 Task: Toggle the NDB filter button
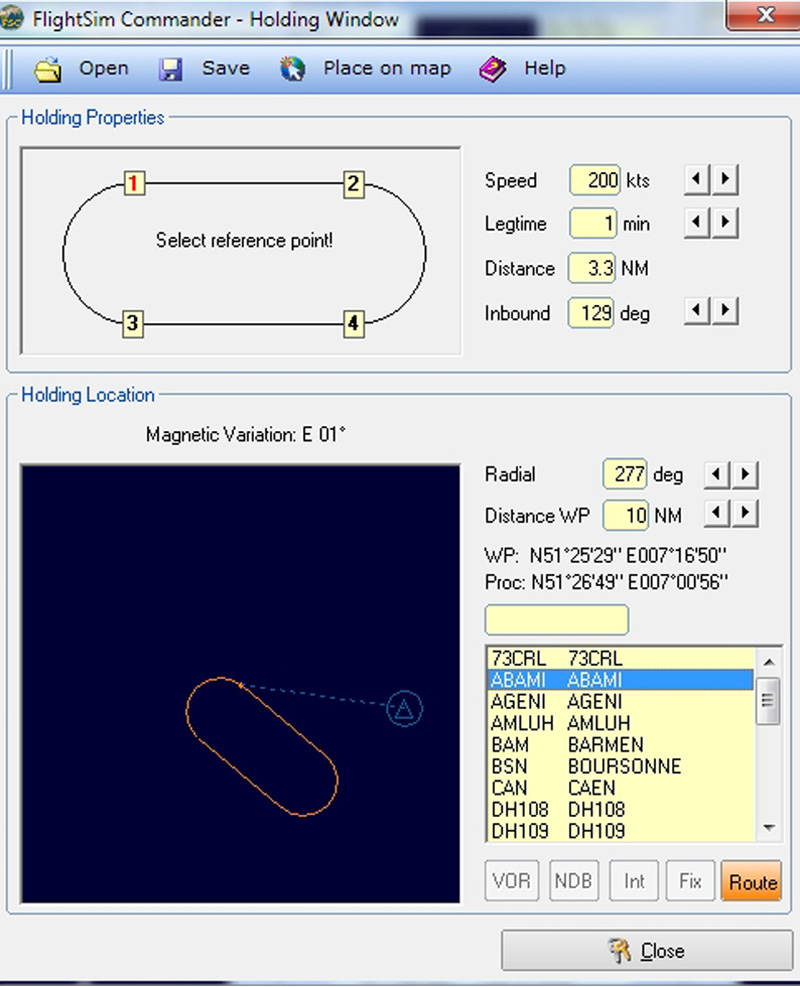click(x=573, y=881)
